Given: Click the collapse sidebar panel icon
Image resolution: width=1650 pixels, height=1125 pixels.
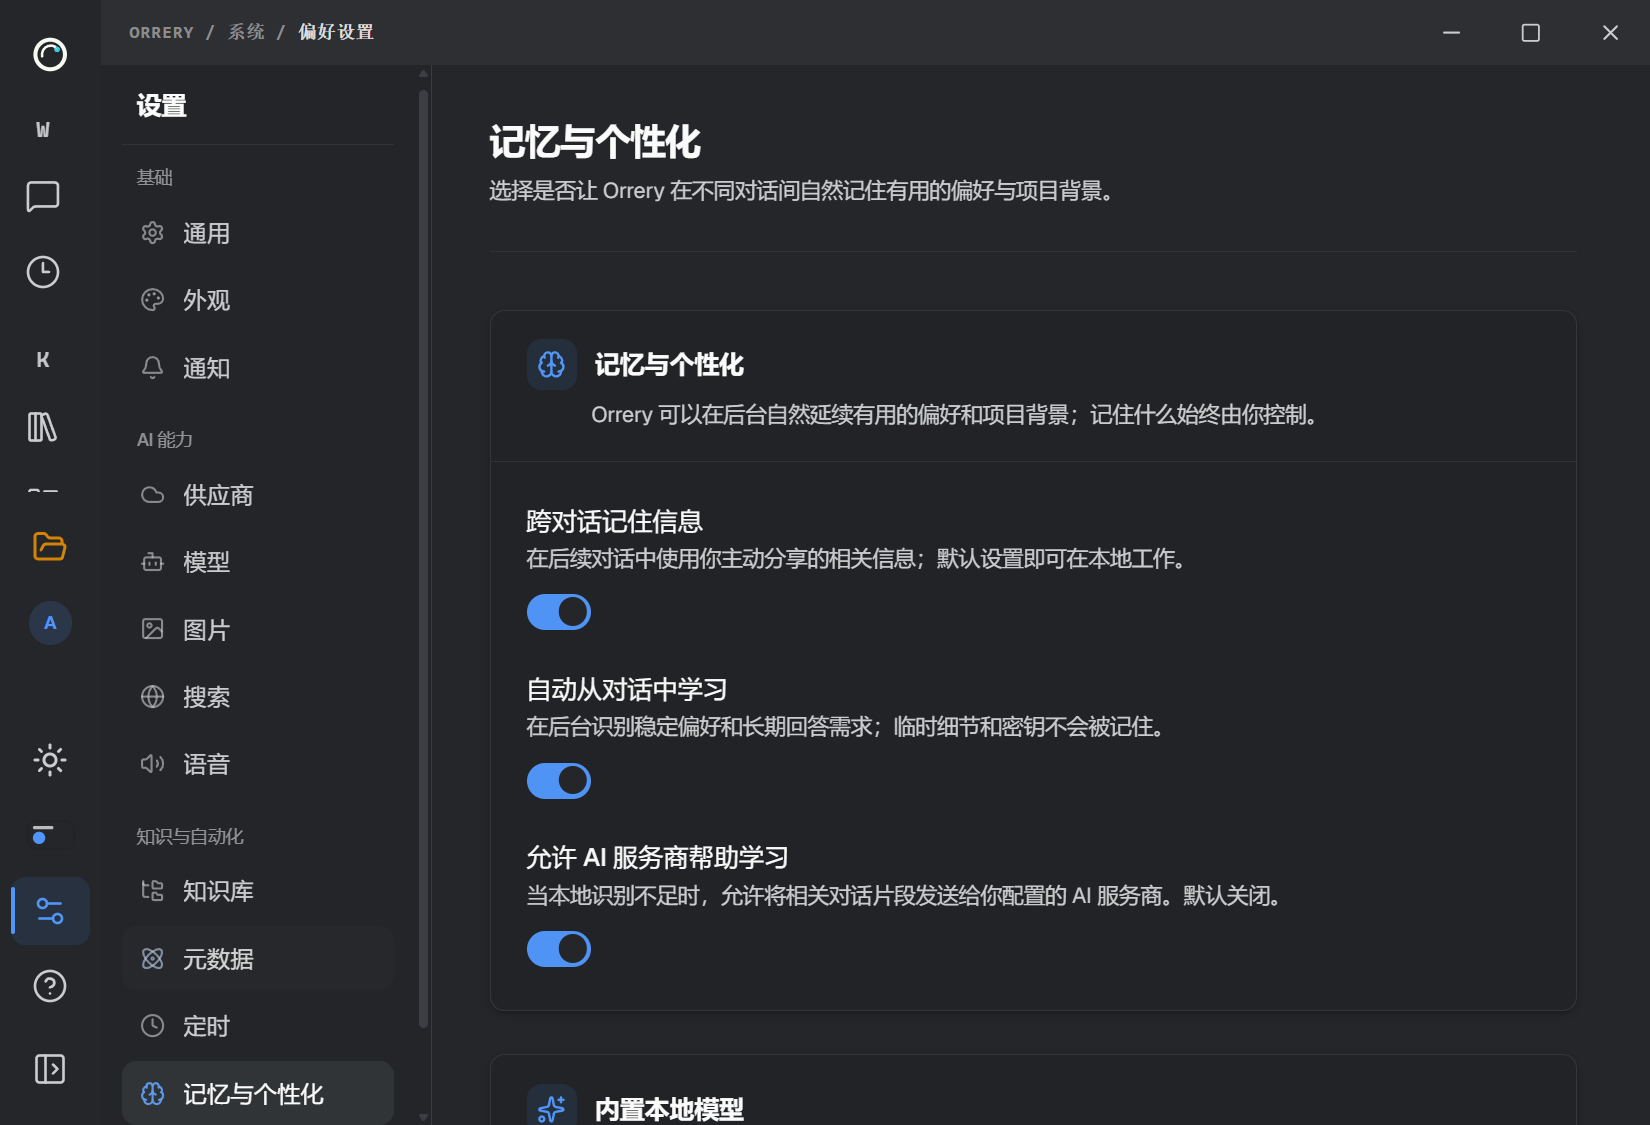Looking at the screenshot, I should [50, 1069].
